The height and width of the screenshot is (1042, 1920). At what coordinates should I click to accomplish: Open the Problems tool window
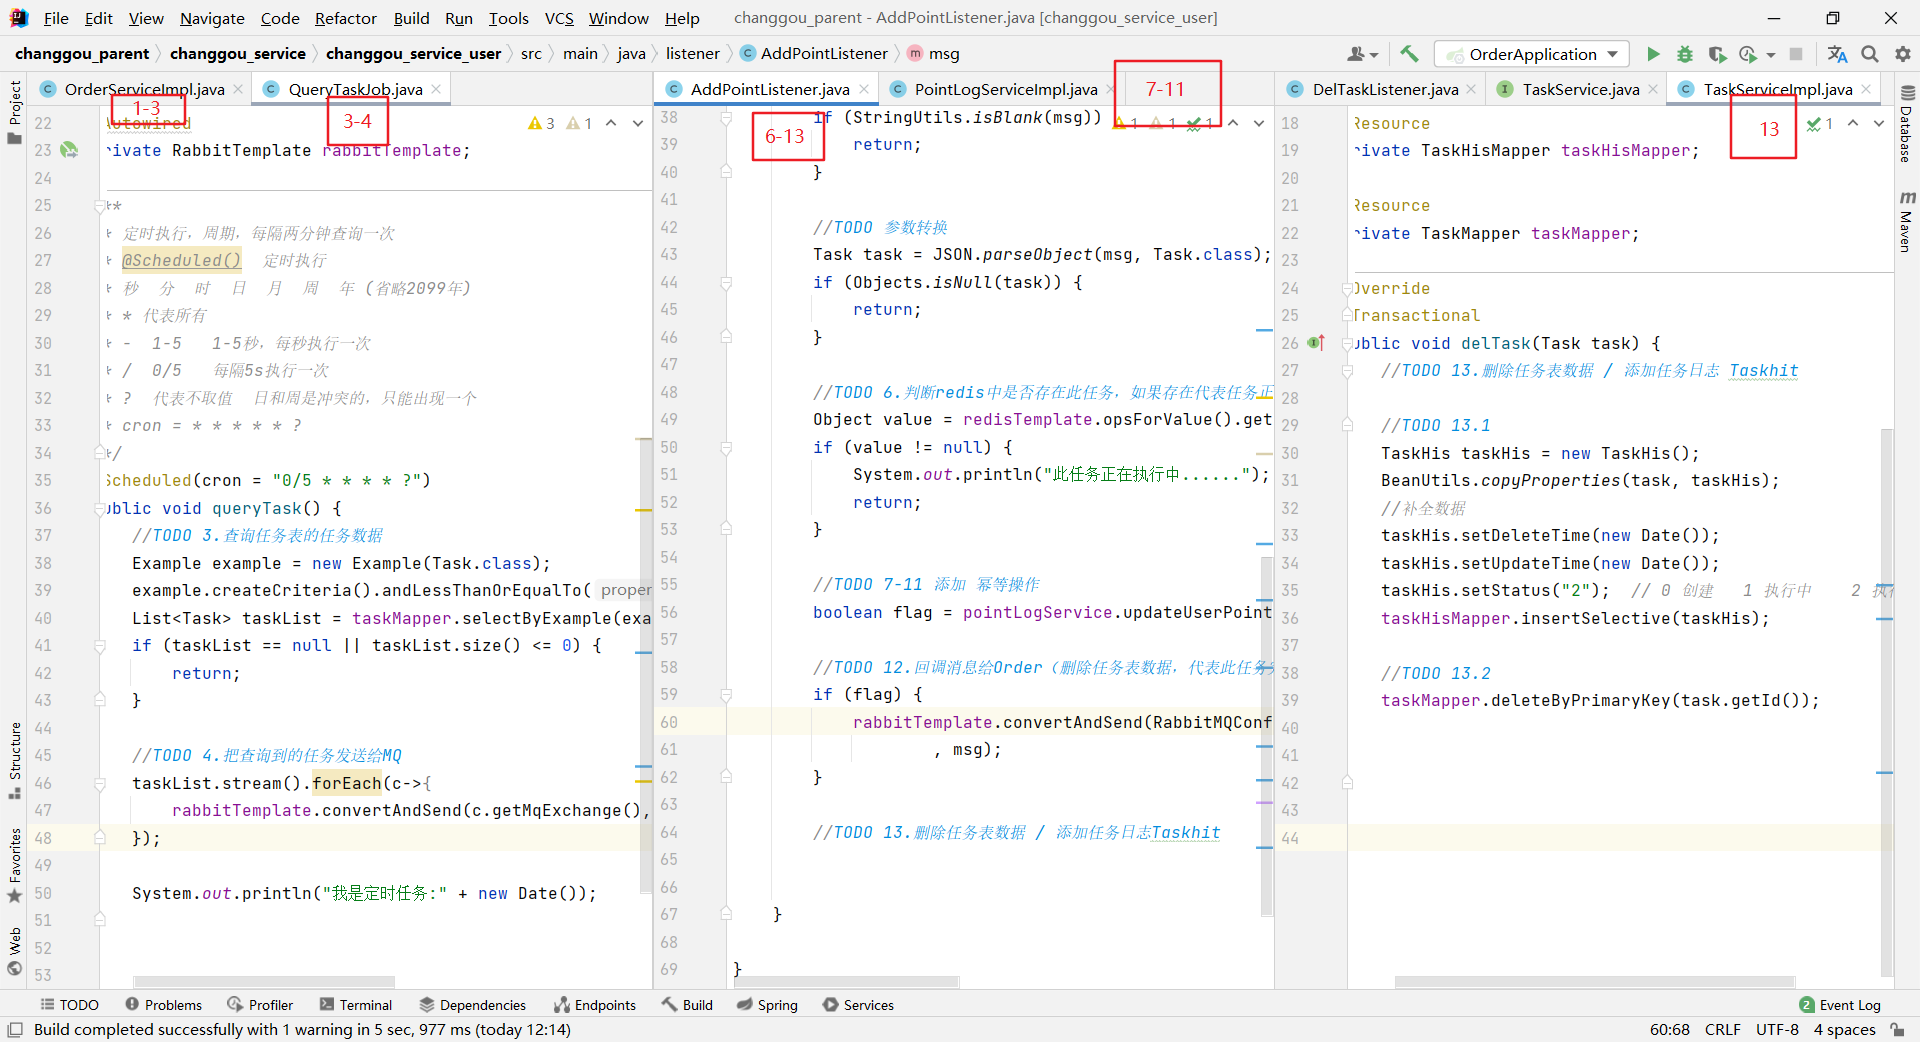pos(164,1005)
